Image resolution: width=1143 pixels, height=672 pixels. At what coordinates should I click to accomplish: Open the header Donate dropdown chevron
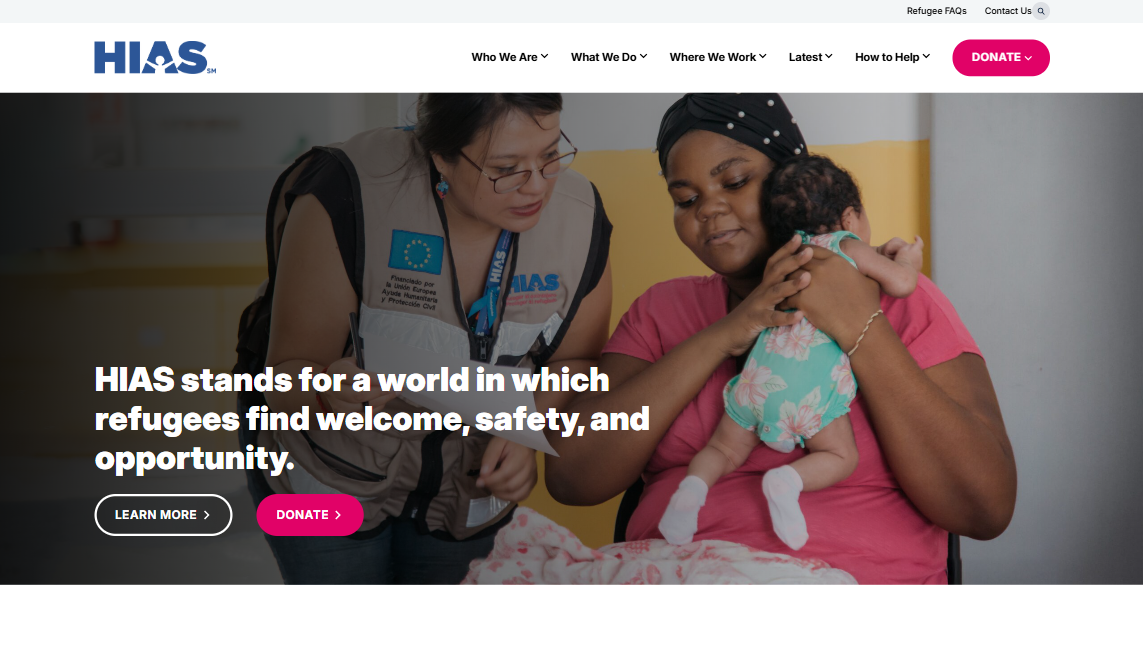(x=1029, y=58)
